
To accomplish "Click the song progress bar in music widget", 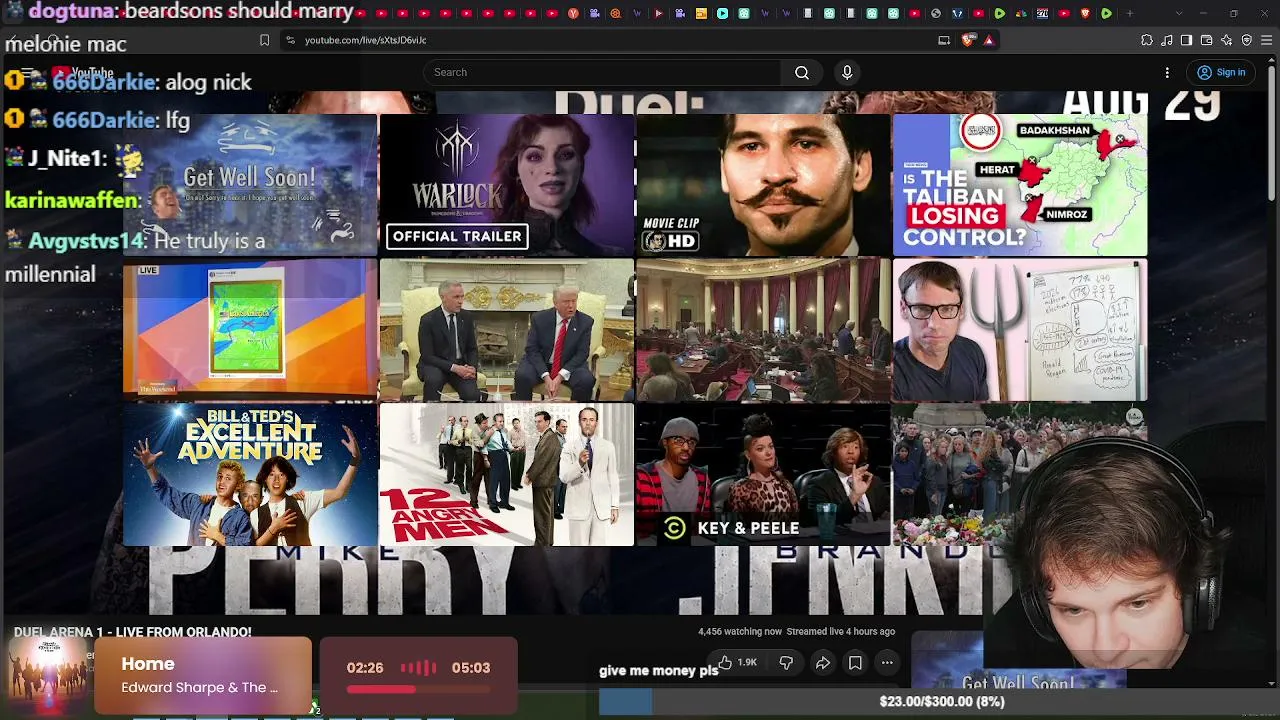I will [418, 689].
